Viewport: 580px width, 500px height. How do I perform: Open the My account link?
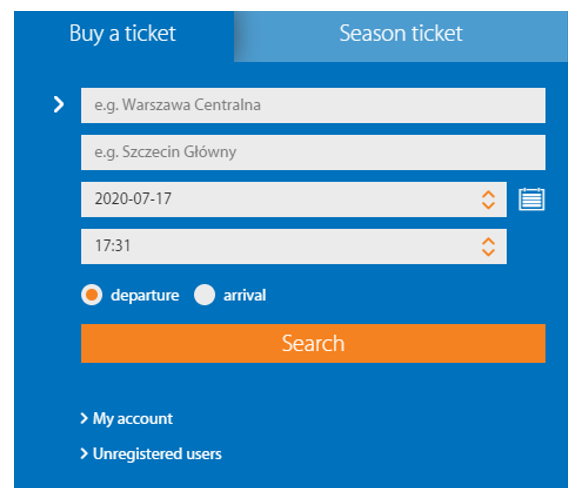pos(132,419)
